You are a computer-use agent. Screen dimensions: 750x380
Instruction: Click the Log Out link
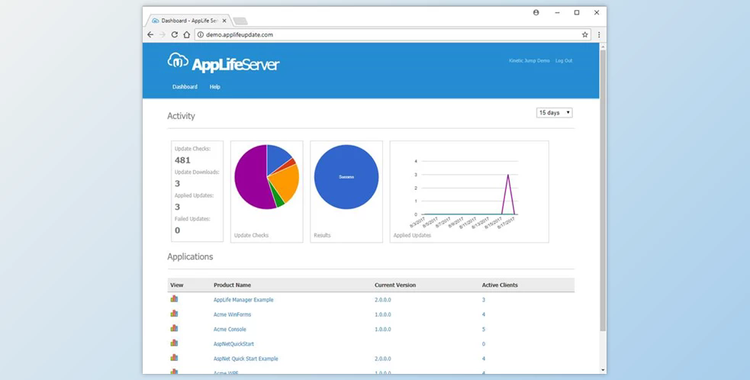click(x=563, y=61)
